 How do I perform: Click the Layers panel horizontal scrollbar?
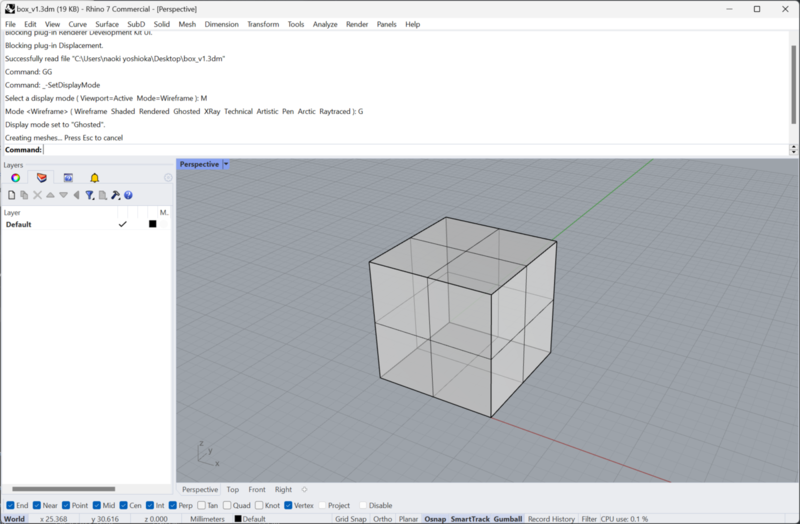[x=64, y=489]
